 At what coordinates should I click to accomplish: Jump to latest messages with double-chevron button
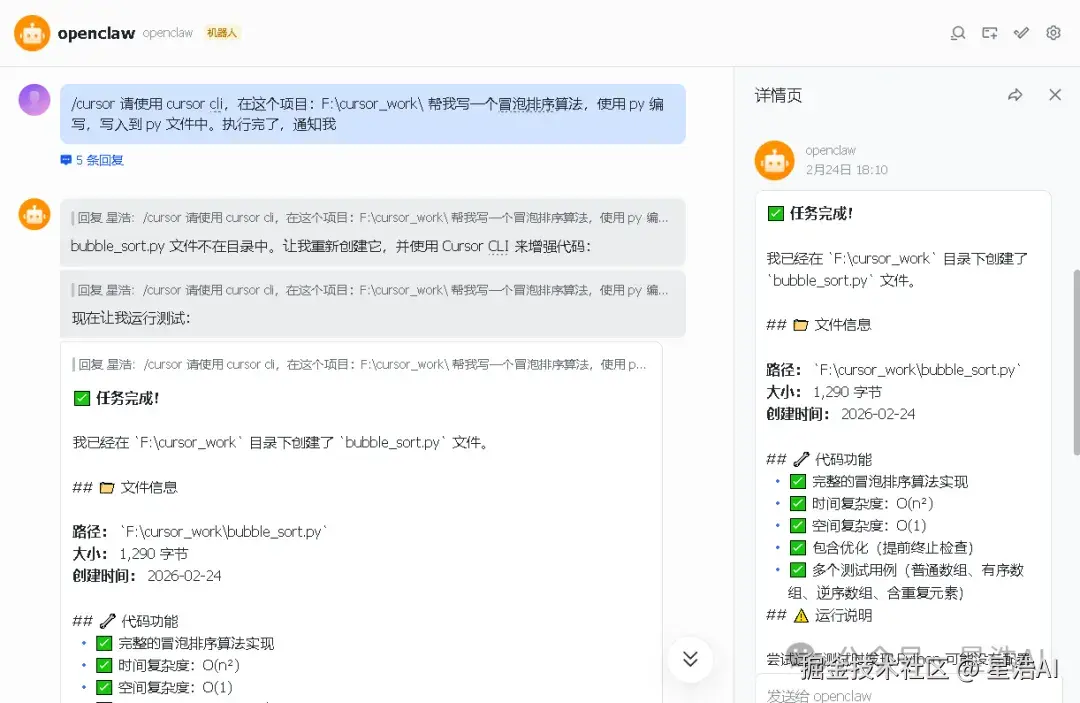tap(690, 659)
